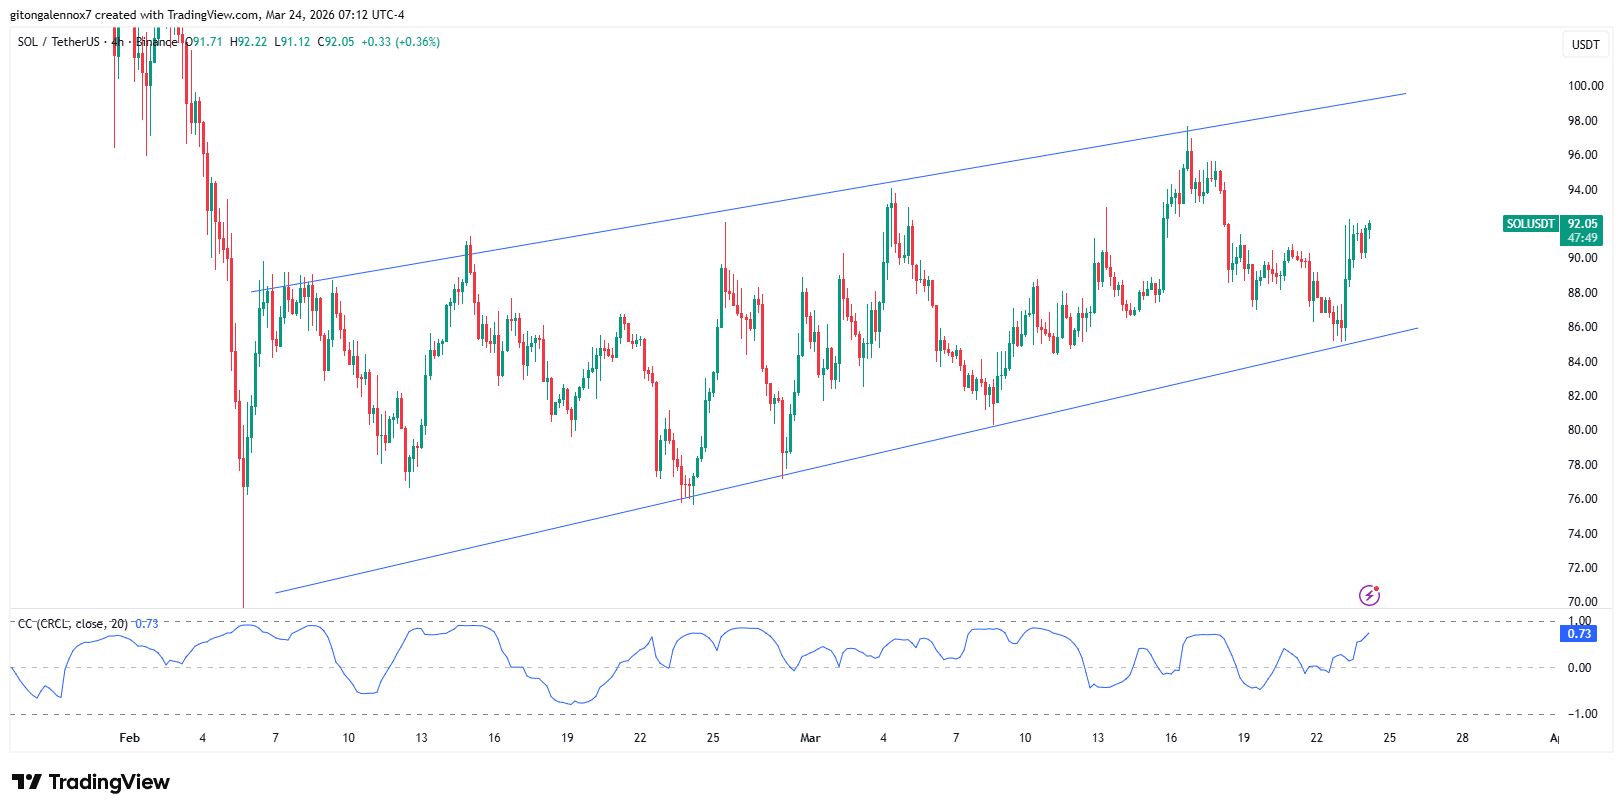The height and width of the screenshot is (812, 1623).
Task: Select the 4h timeframe in chart legend
Action: click(x=117, y=42)
